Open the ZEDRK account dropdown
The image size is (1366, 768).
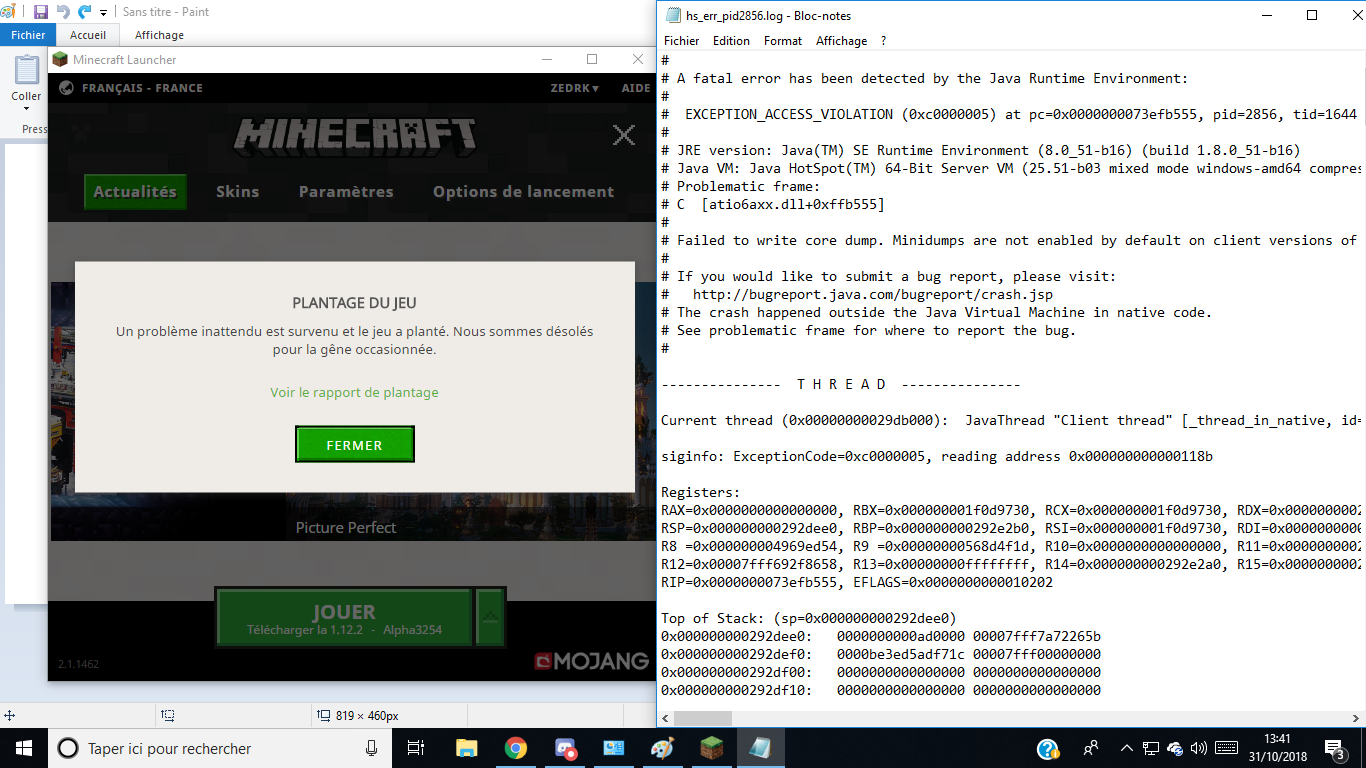pos(575,88)
